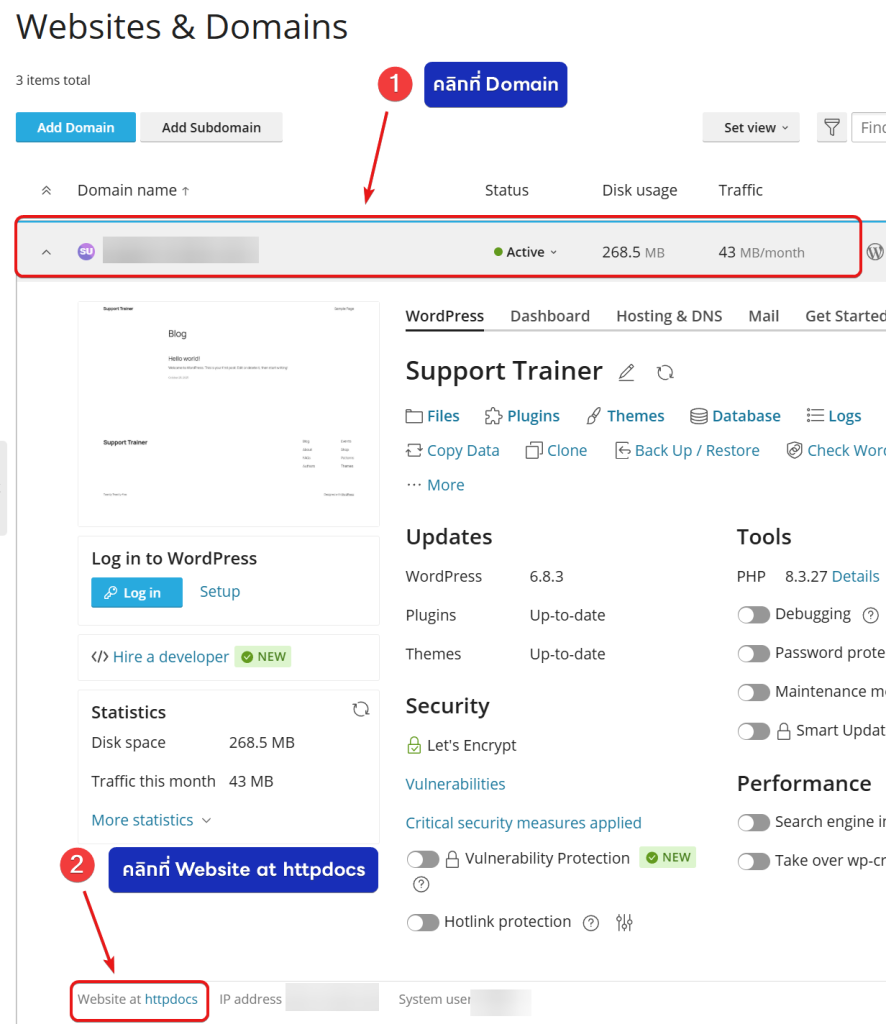
Task: Enable the Debugging toggle
Action: click(x=754, y=615)
